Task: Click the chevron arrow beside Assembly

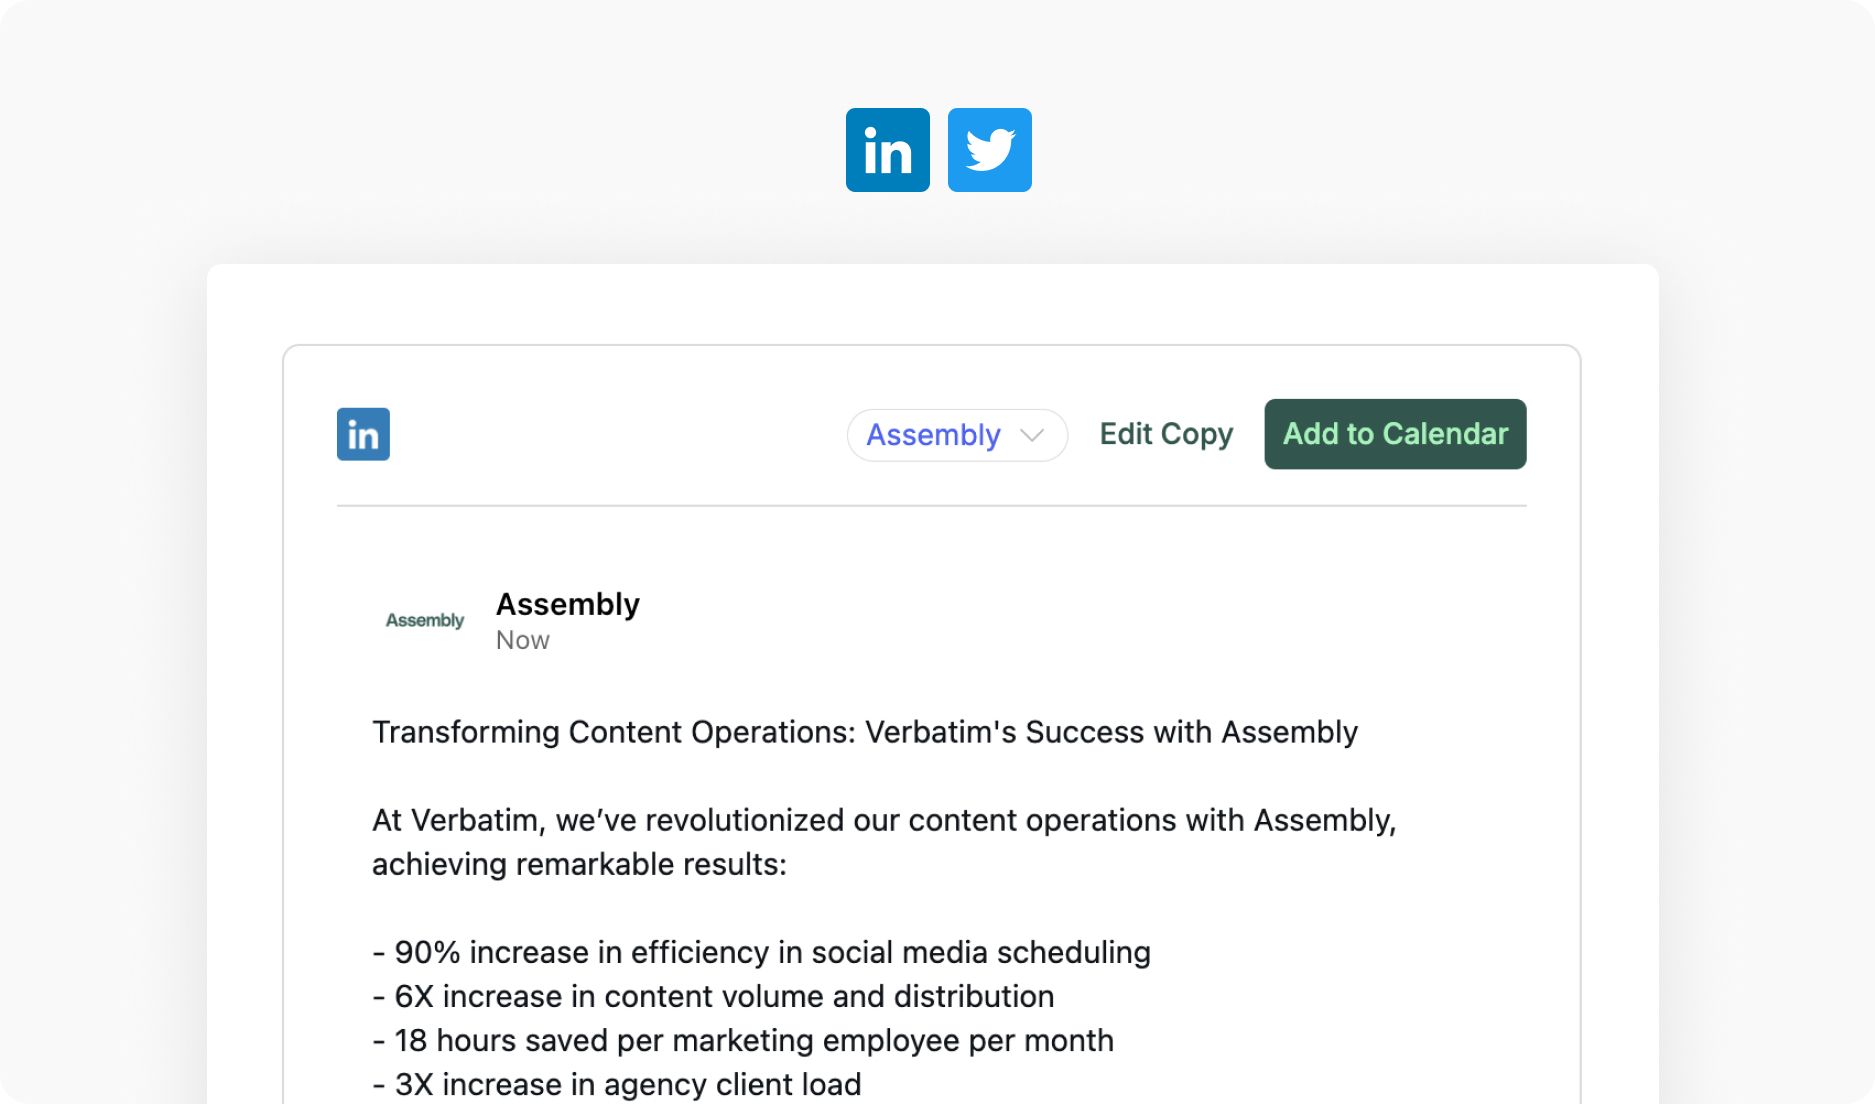Action: tap(1032, 435)
